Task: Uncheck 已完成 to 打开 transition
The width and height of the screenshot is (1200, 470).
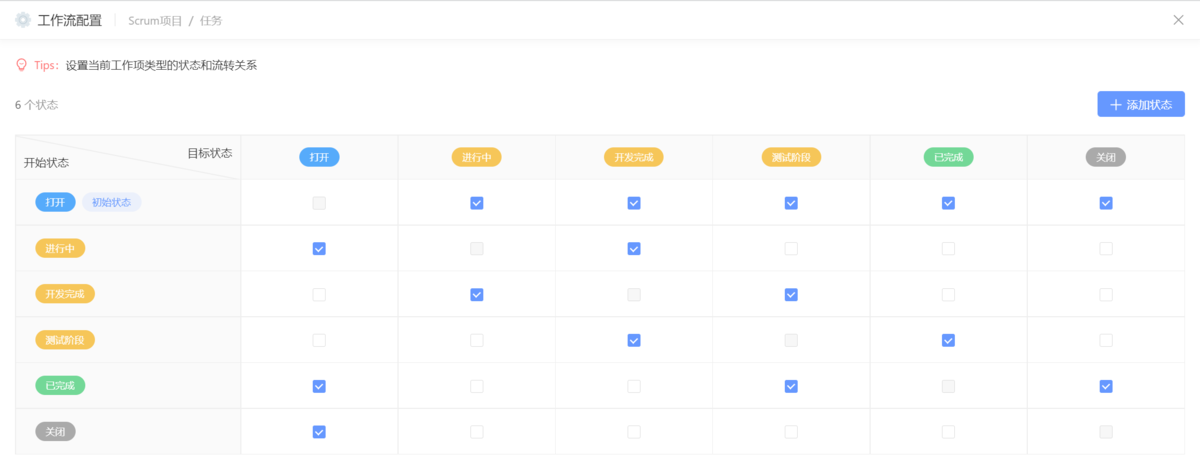Action: coord(319,386)
